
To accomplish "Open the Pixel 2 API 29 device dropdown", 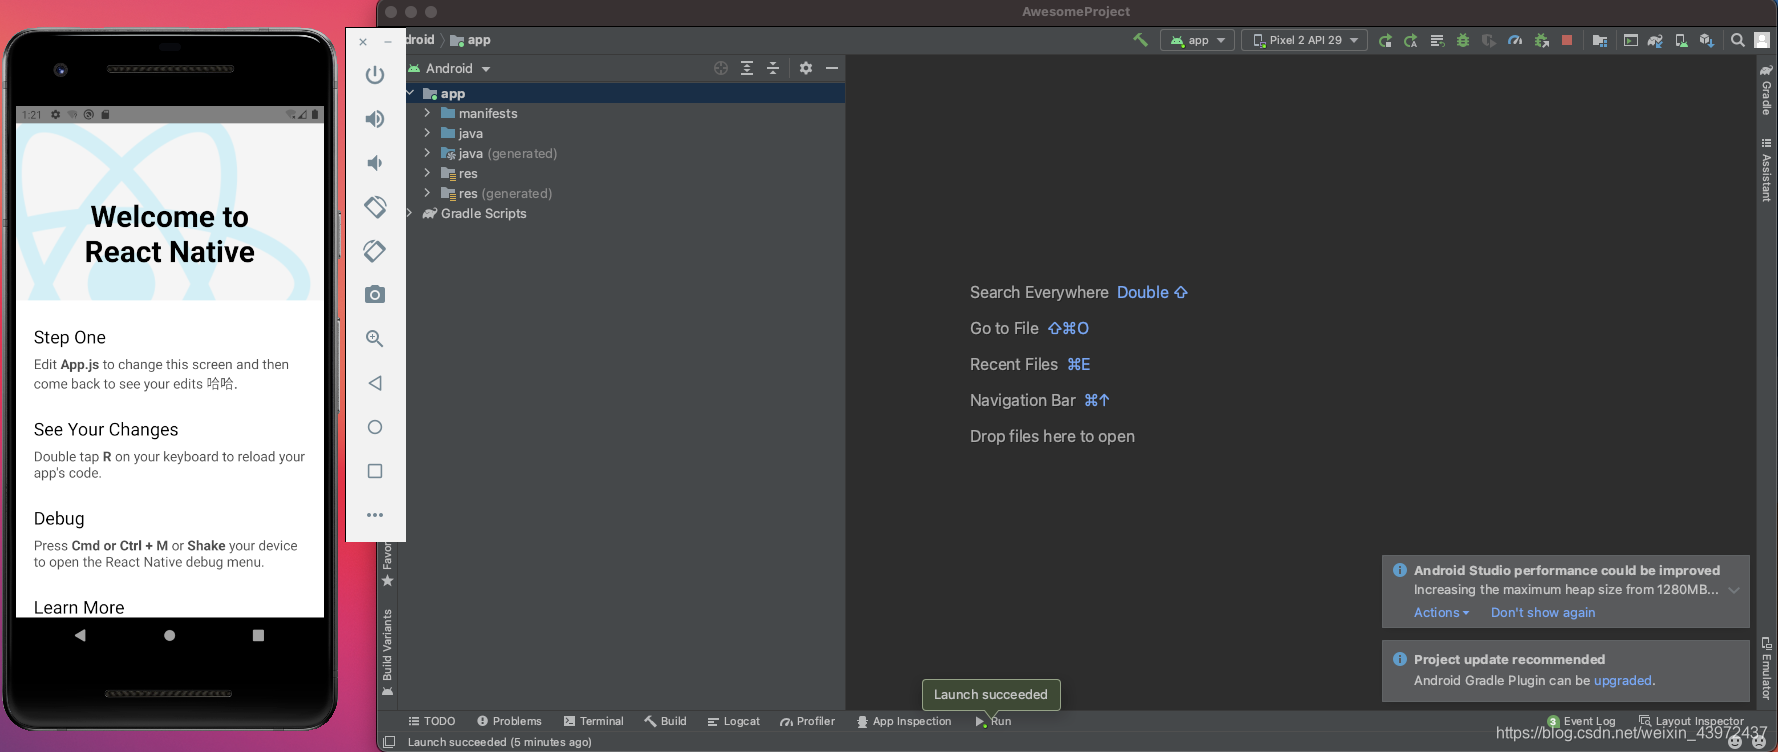I will point(1304,40).
